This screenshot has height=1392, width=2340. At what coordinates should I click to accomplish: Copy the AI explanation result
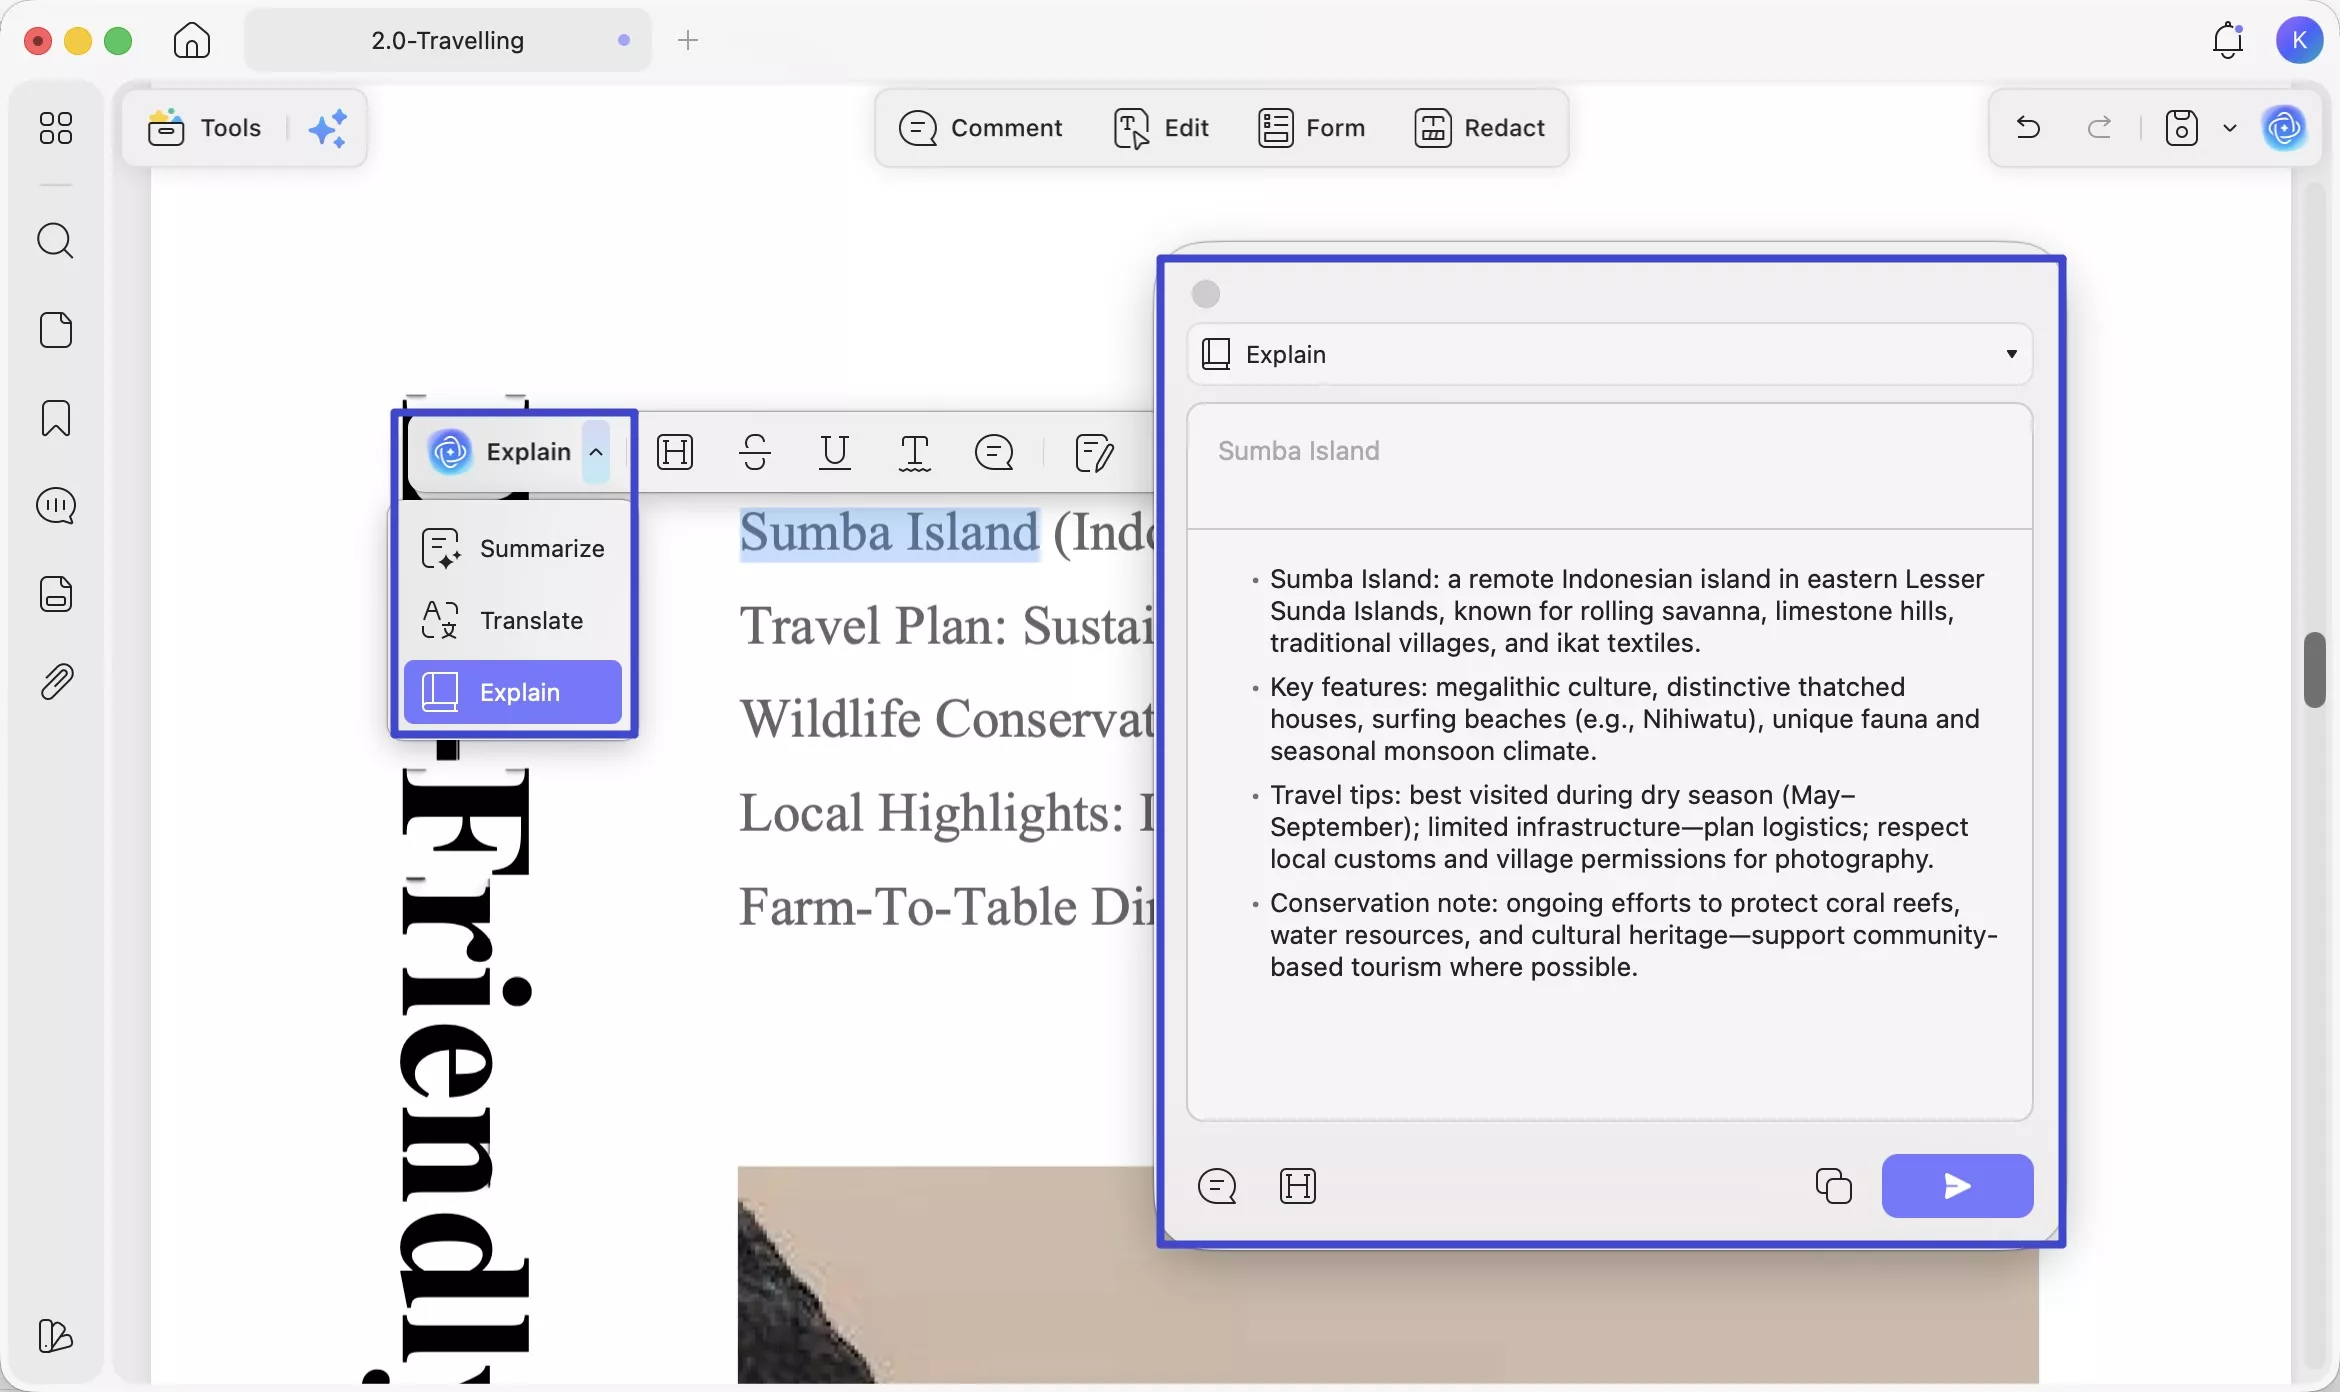pyautogui.click(x=1833, y=1186)
